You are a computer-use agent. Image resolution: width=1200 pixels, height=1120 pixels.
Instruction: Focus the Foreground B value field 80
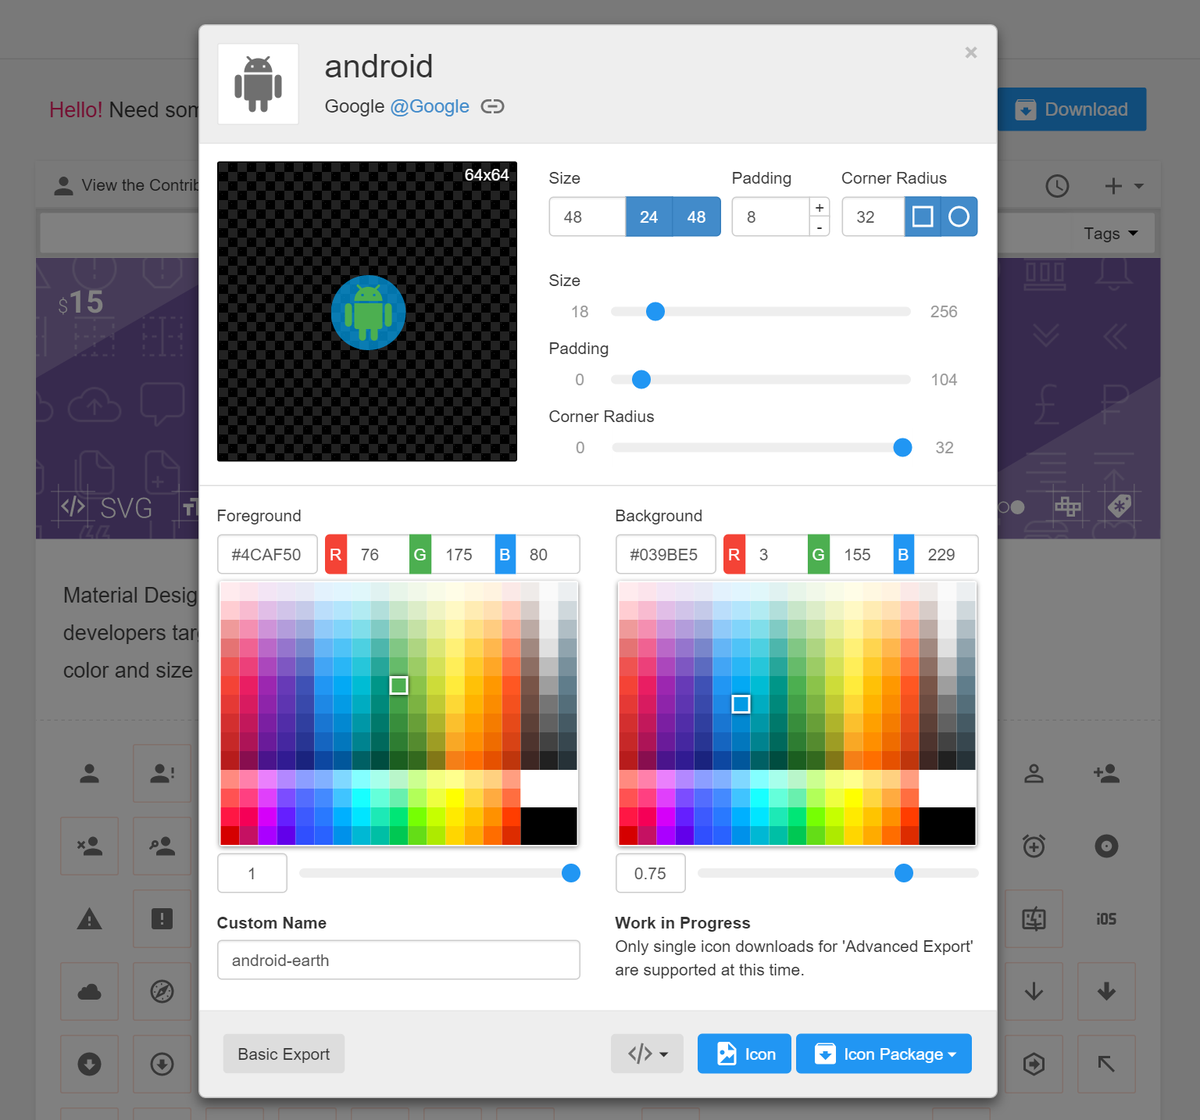[x=547, y=555]
